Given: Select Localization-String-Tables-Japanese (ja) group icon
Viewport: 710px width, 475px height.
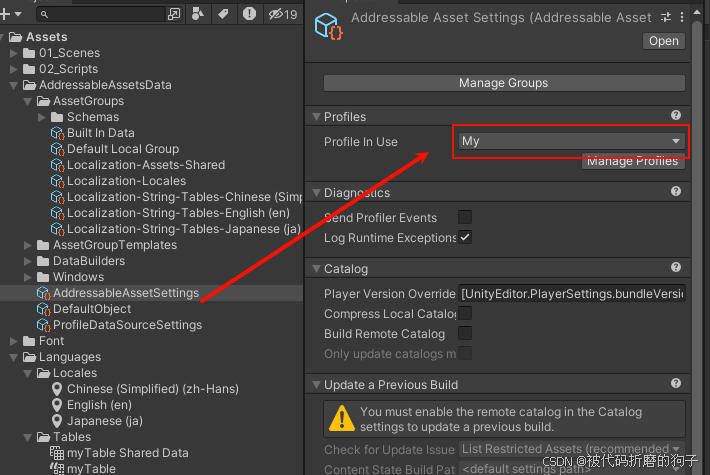Looking at the screenshot, I should 57,229.
